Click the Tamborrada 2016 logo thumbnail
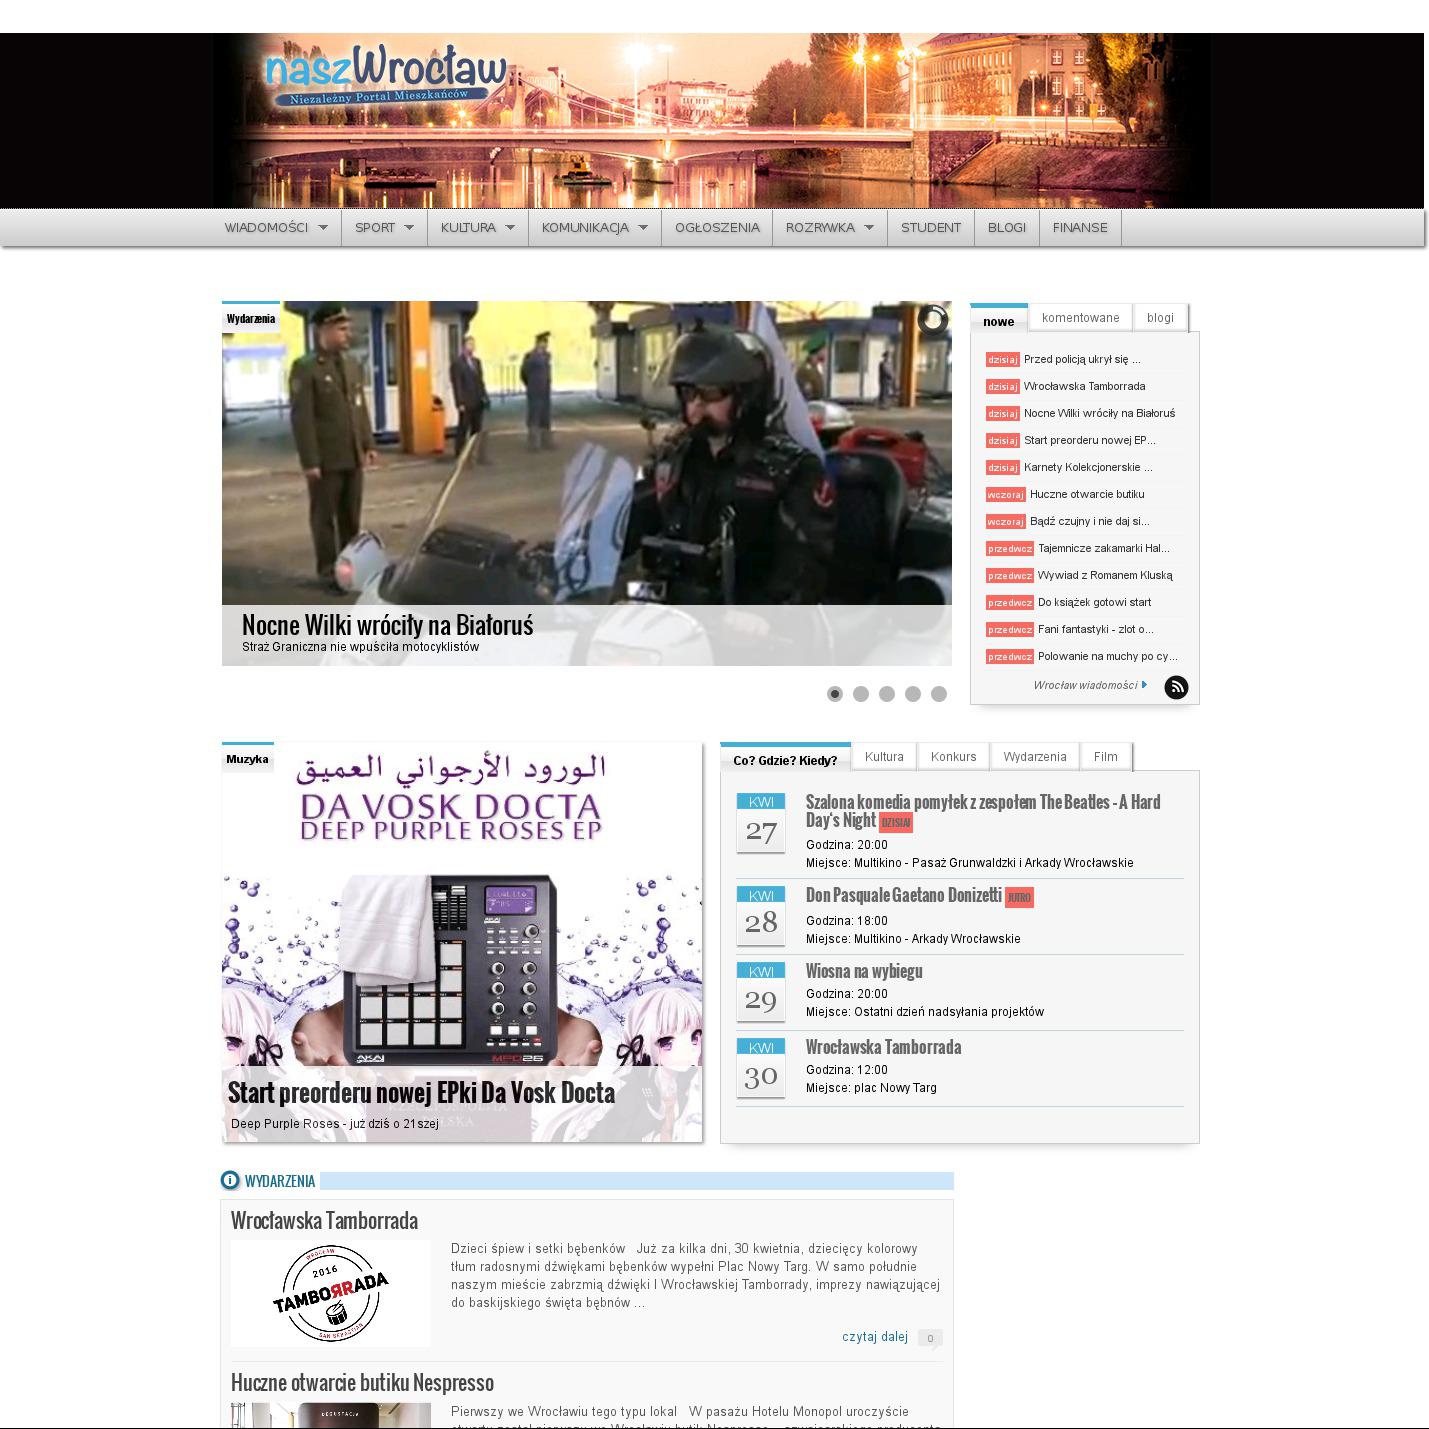Viewport: 1429px width, 1429px height. [x=331, y=1293]
